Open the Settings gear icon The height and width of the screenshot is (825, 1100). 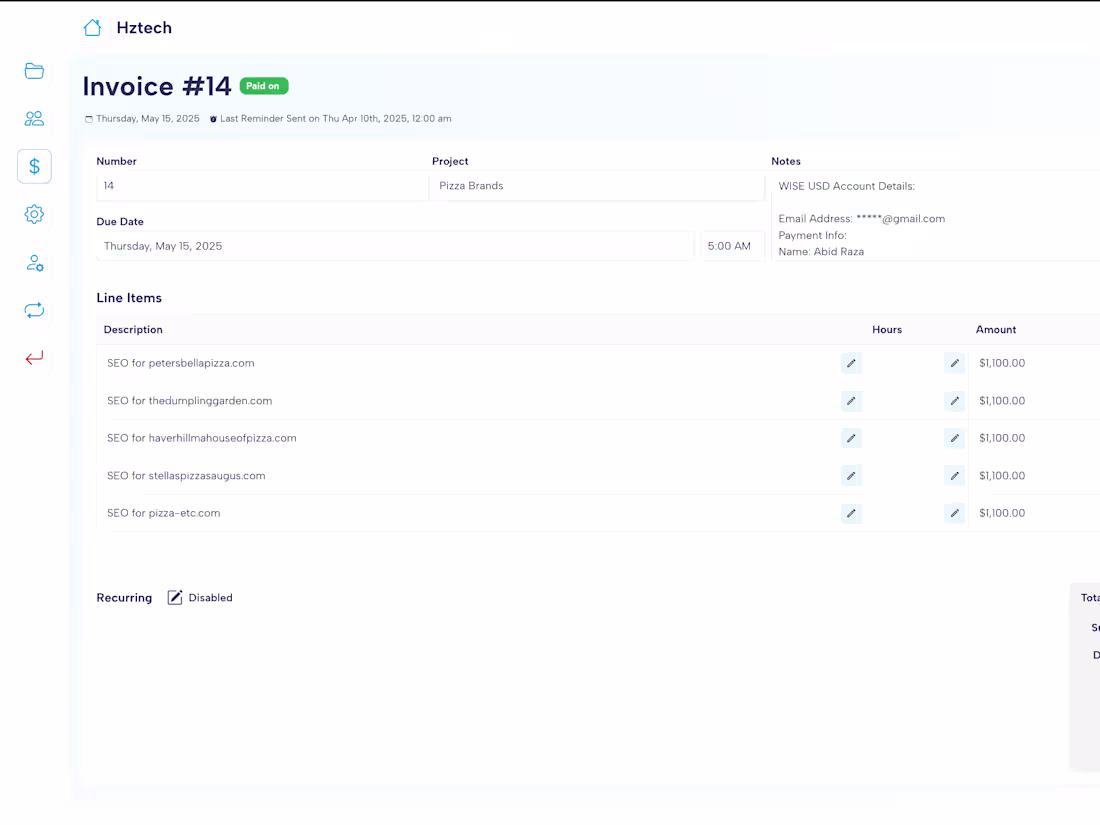click(x=34, y=214)
